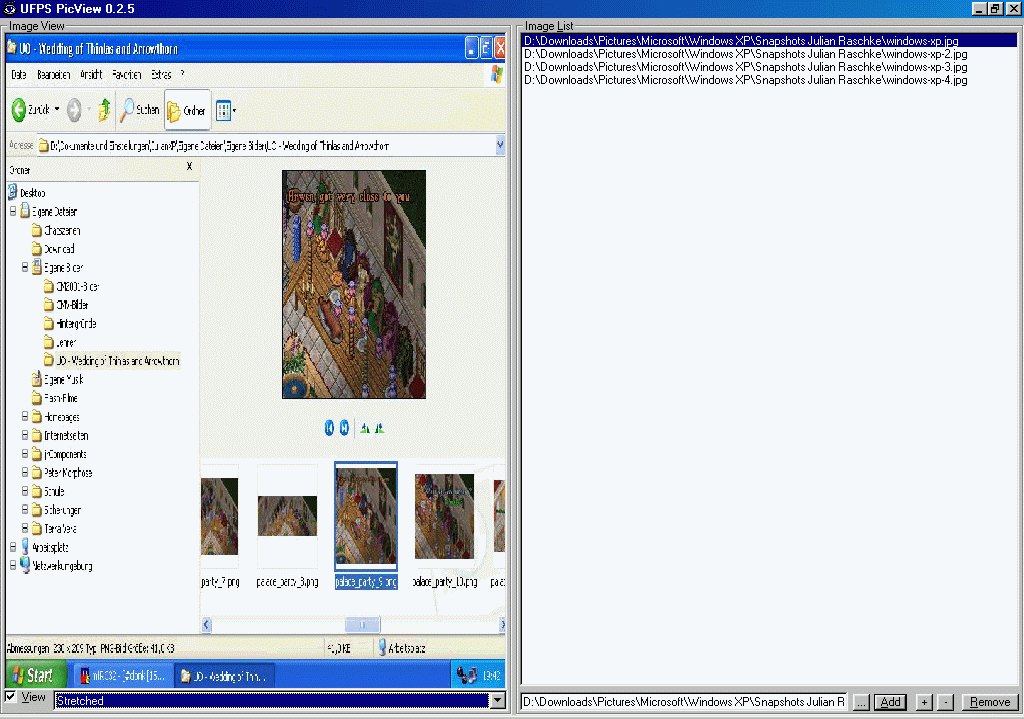Click the Add button

click(x=890, y=702)
